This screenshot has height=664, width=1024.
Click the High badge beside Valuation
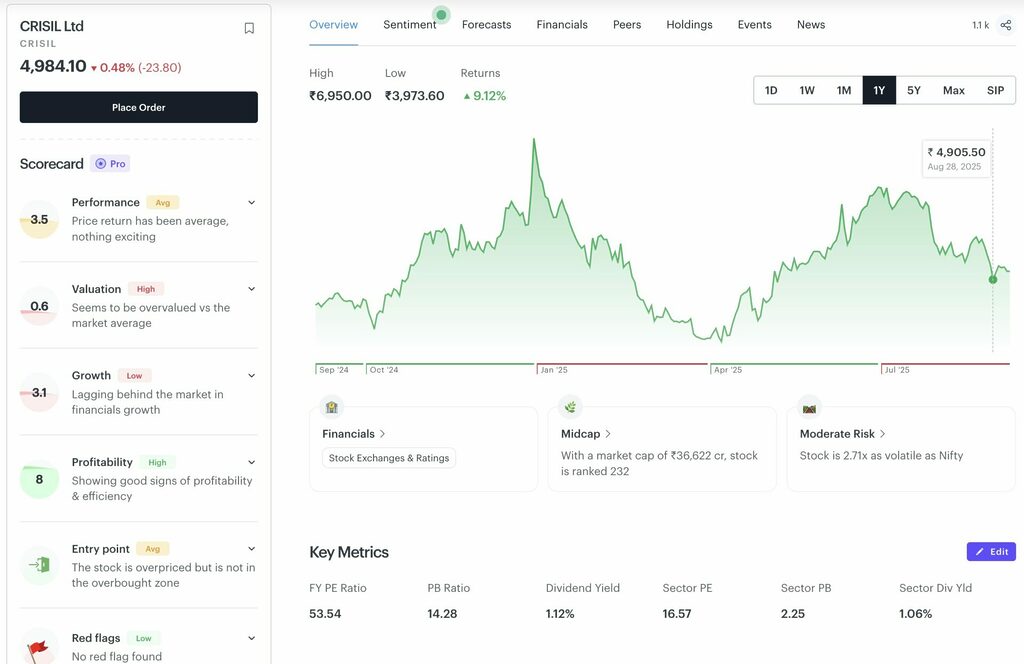pos(146,289)
